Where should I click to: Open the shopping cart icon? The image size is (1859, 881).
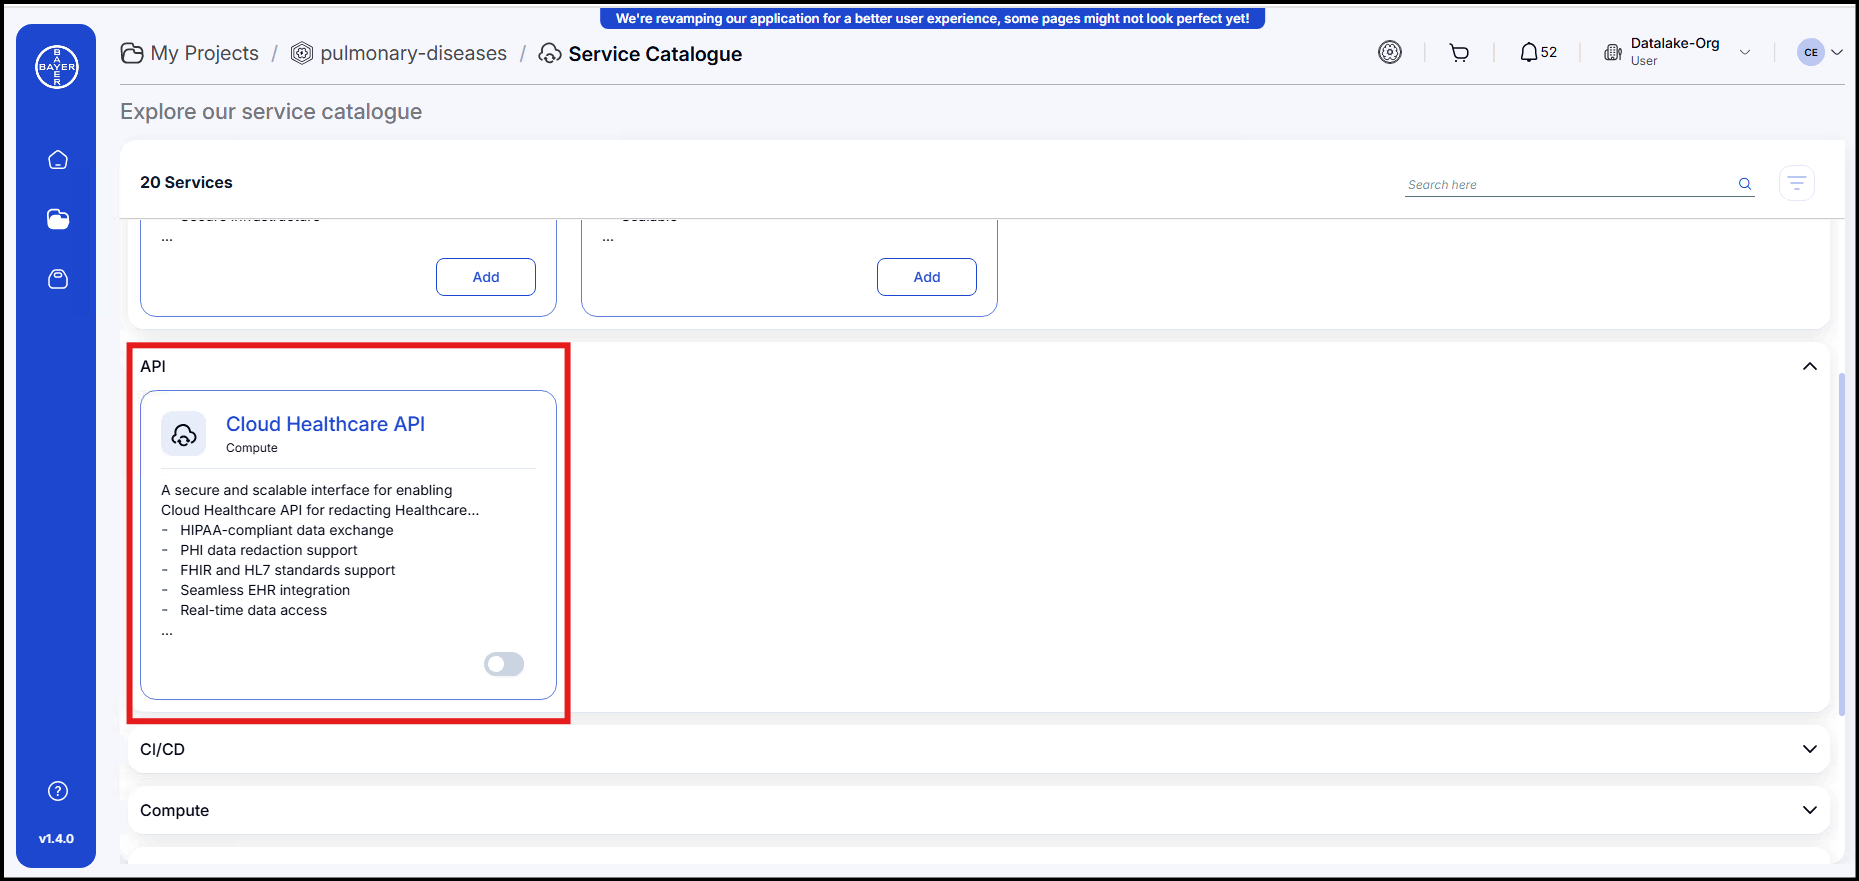tap(1459, 53)
